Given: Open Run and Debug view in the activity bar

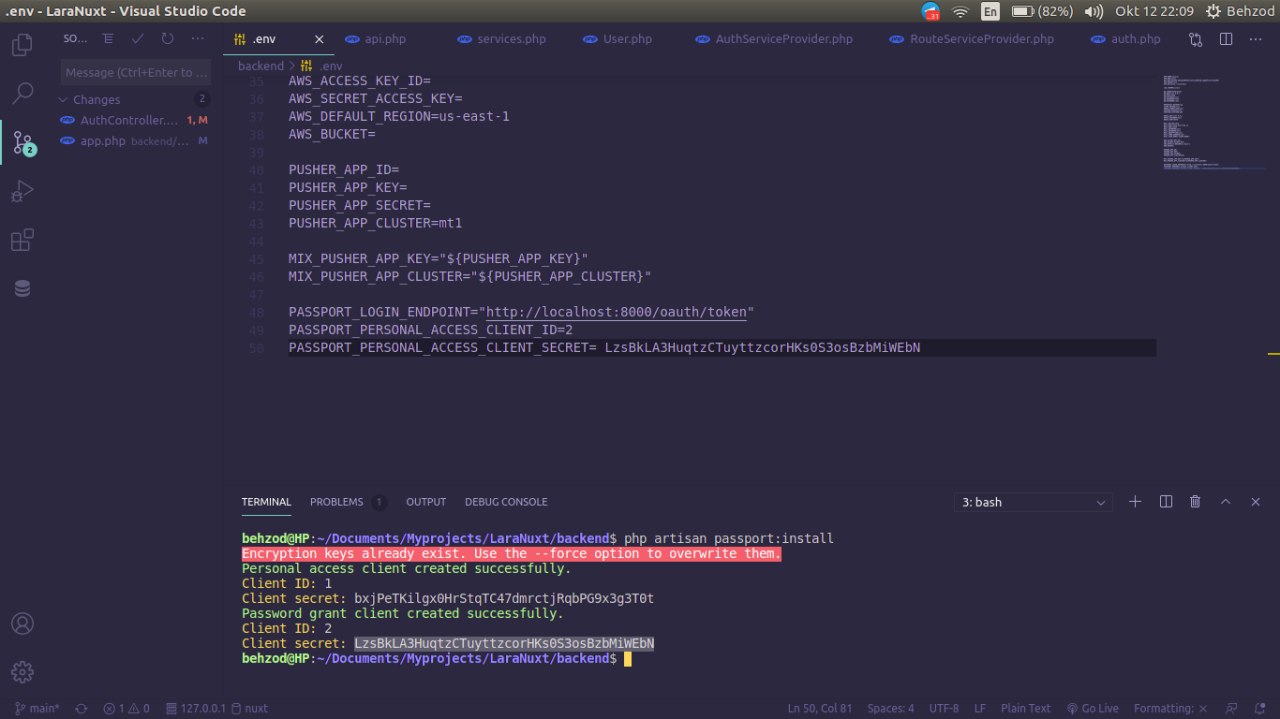Looking at the screenshot, I should 22,191.
